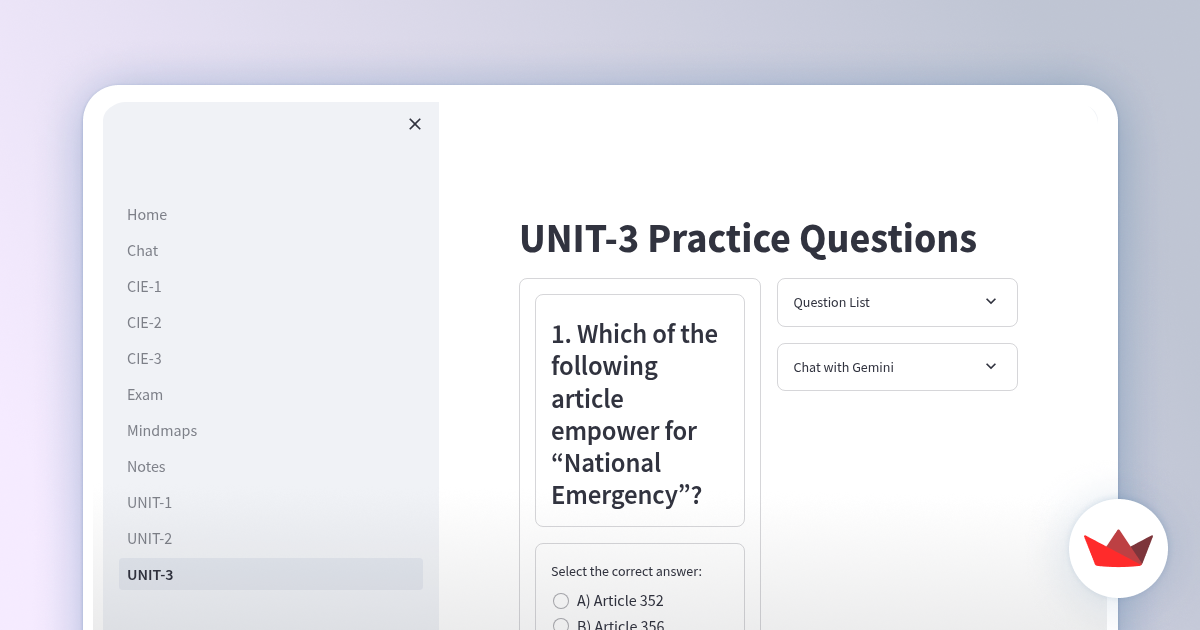Open the Question List dropdown
Screen dimensions: 1200x630
click(897, 302)
